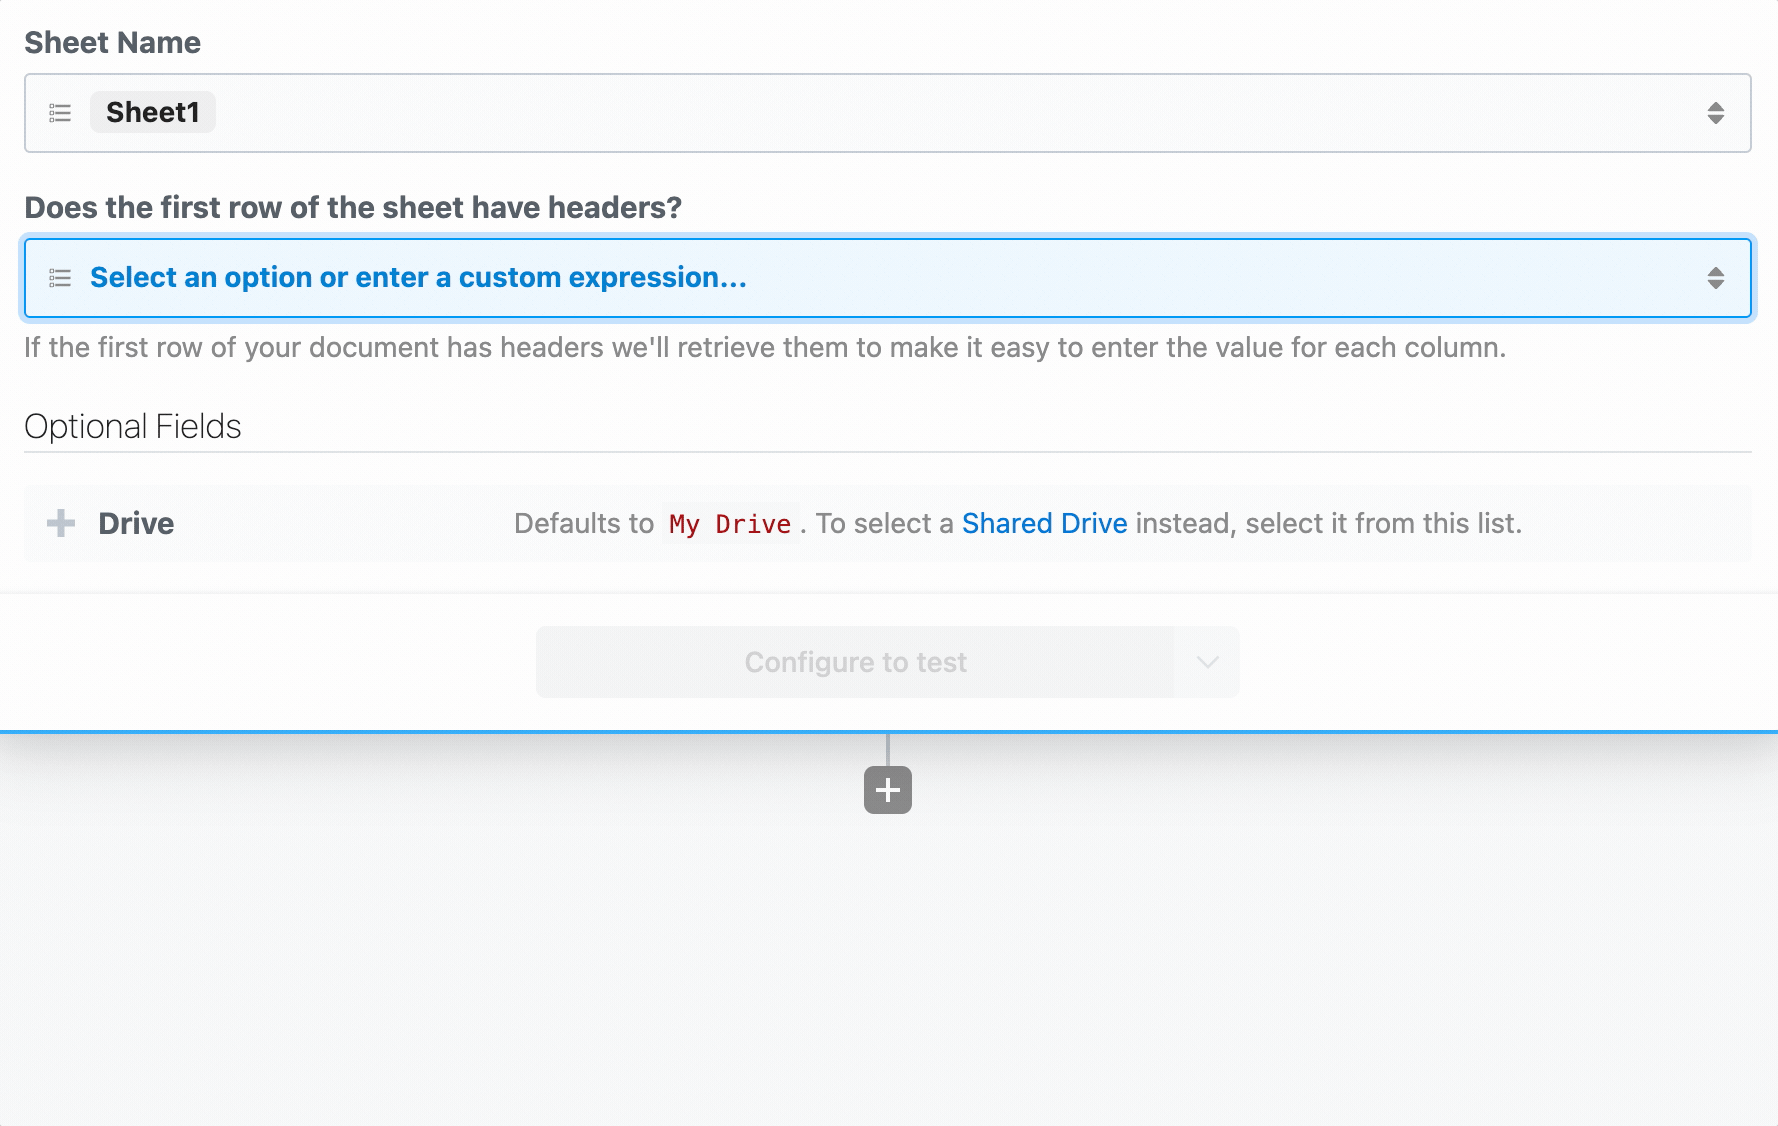The width and height of the screenshot is (1778, 1126).
Task: Open headers dropdown using the arrows icon
Action: pyautogui.click(x=1716, y=278)
